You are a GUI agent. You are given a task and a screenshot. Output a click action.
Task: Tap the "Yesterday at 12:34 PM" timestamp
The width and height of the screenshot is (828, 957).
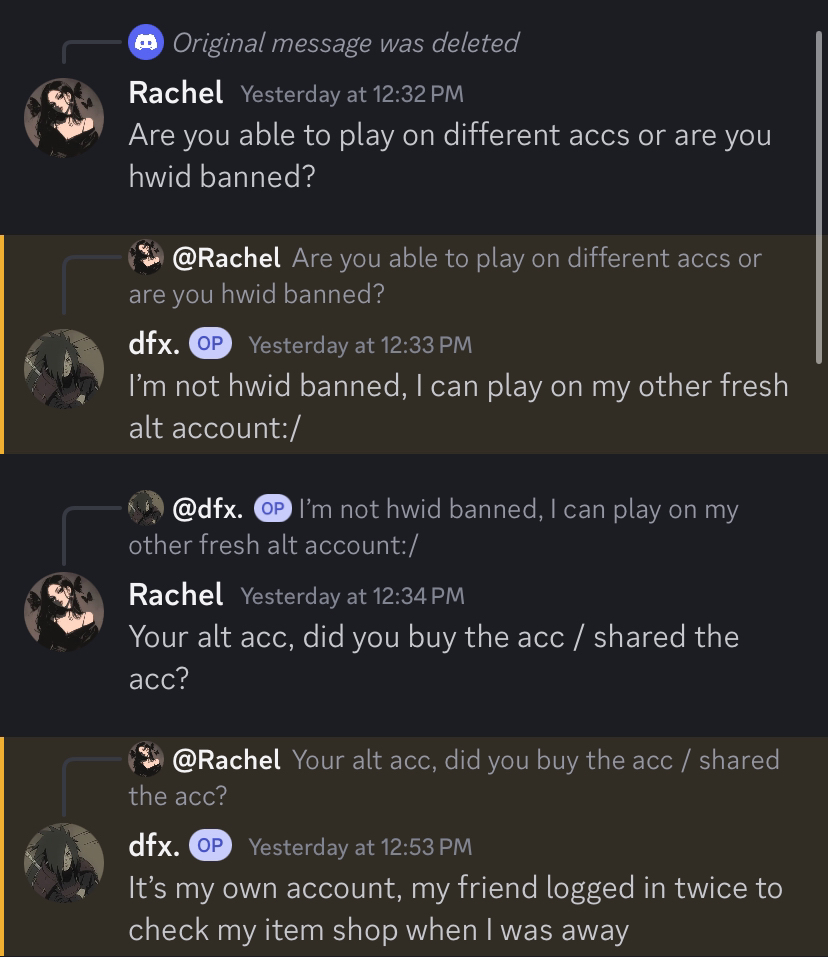click(352, 596)
